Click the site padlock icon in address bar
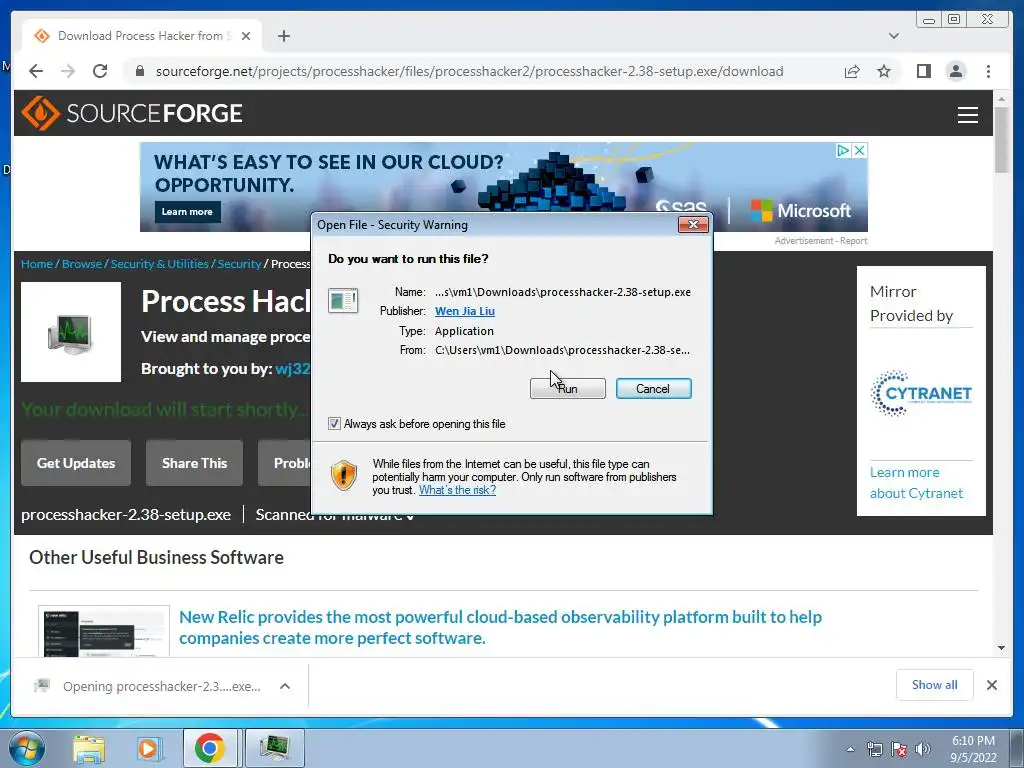The image size is (1024, 768). tap(140, 71)
